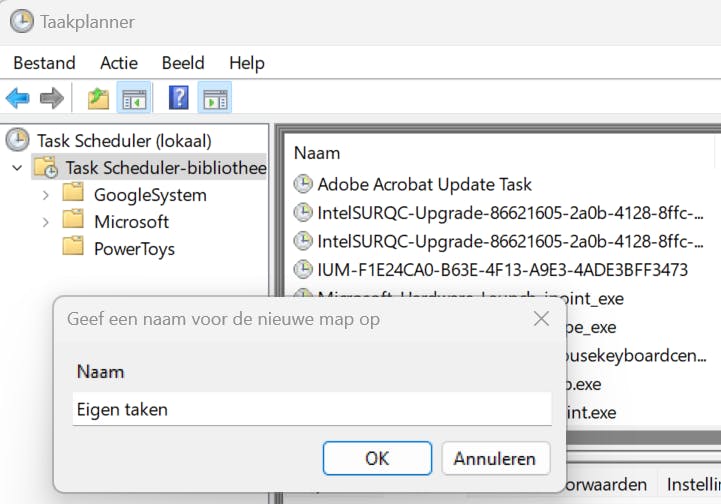721x504 pixels.
Task: Click the back arrow toolbar icon
Action: coord(17,98)
